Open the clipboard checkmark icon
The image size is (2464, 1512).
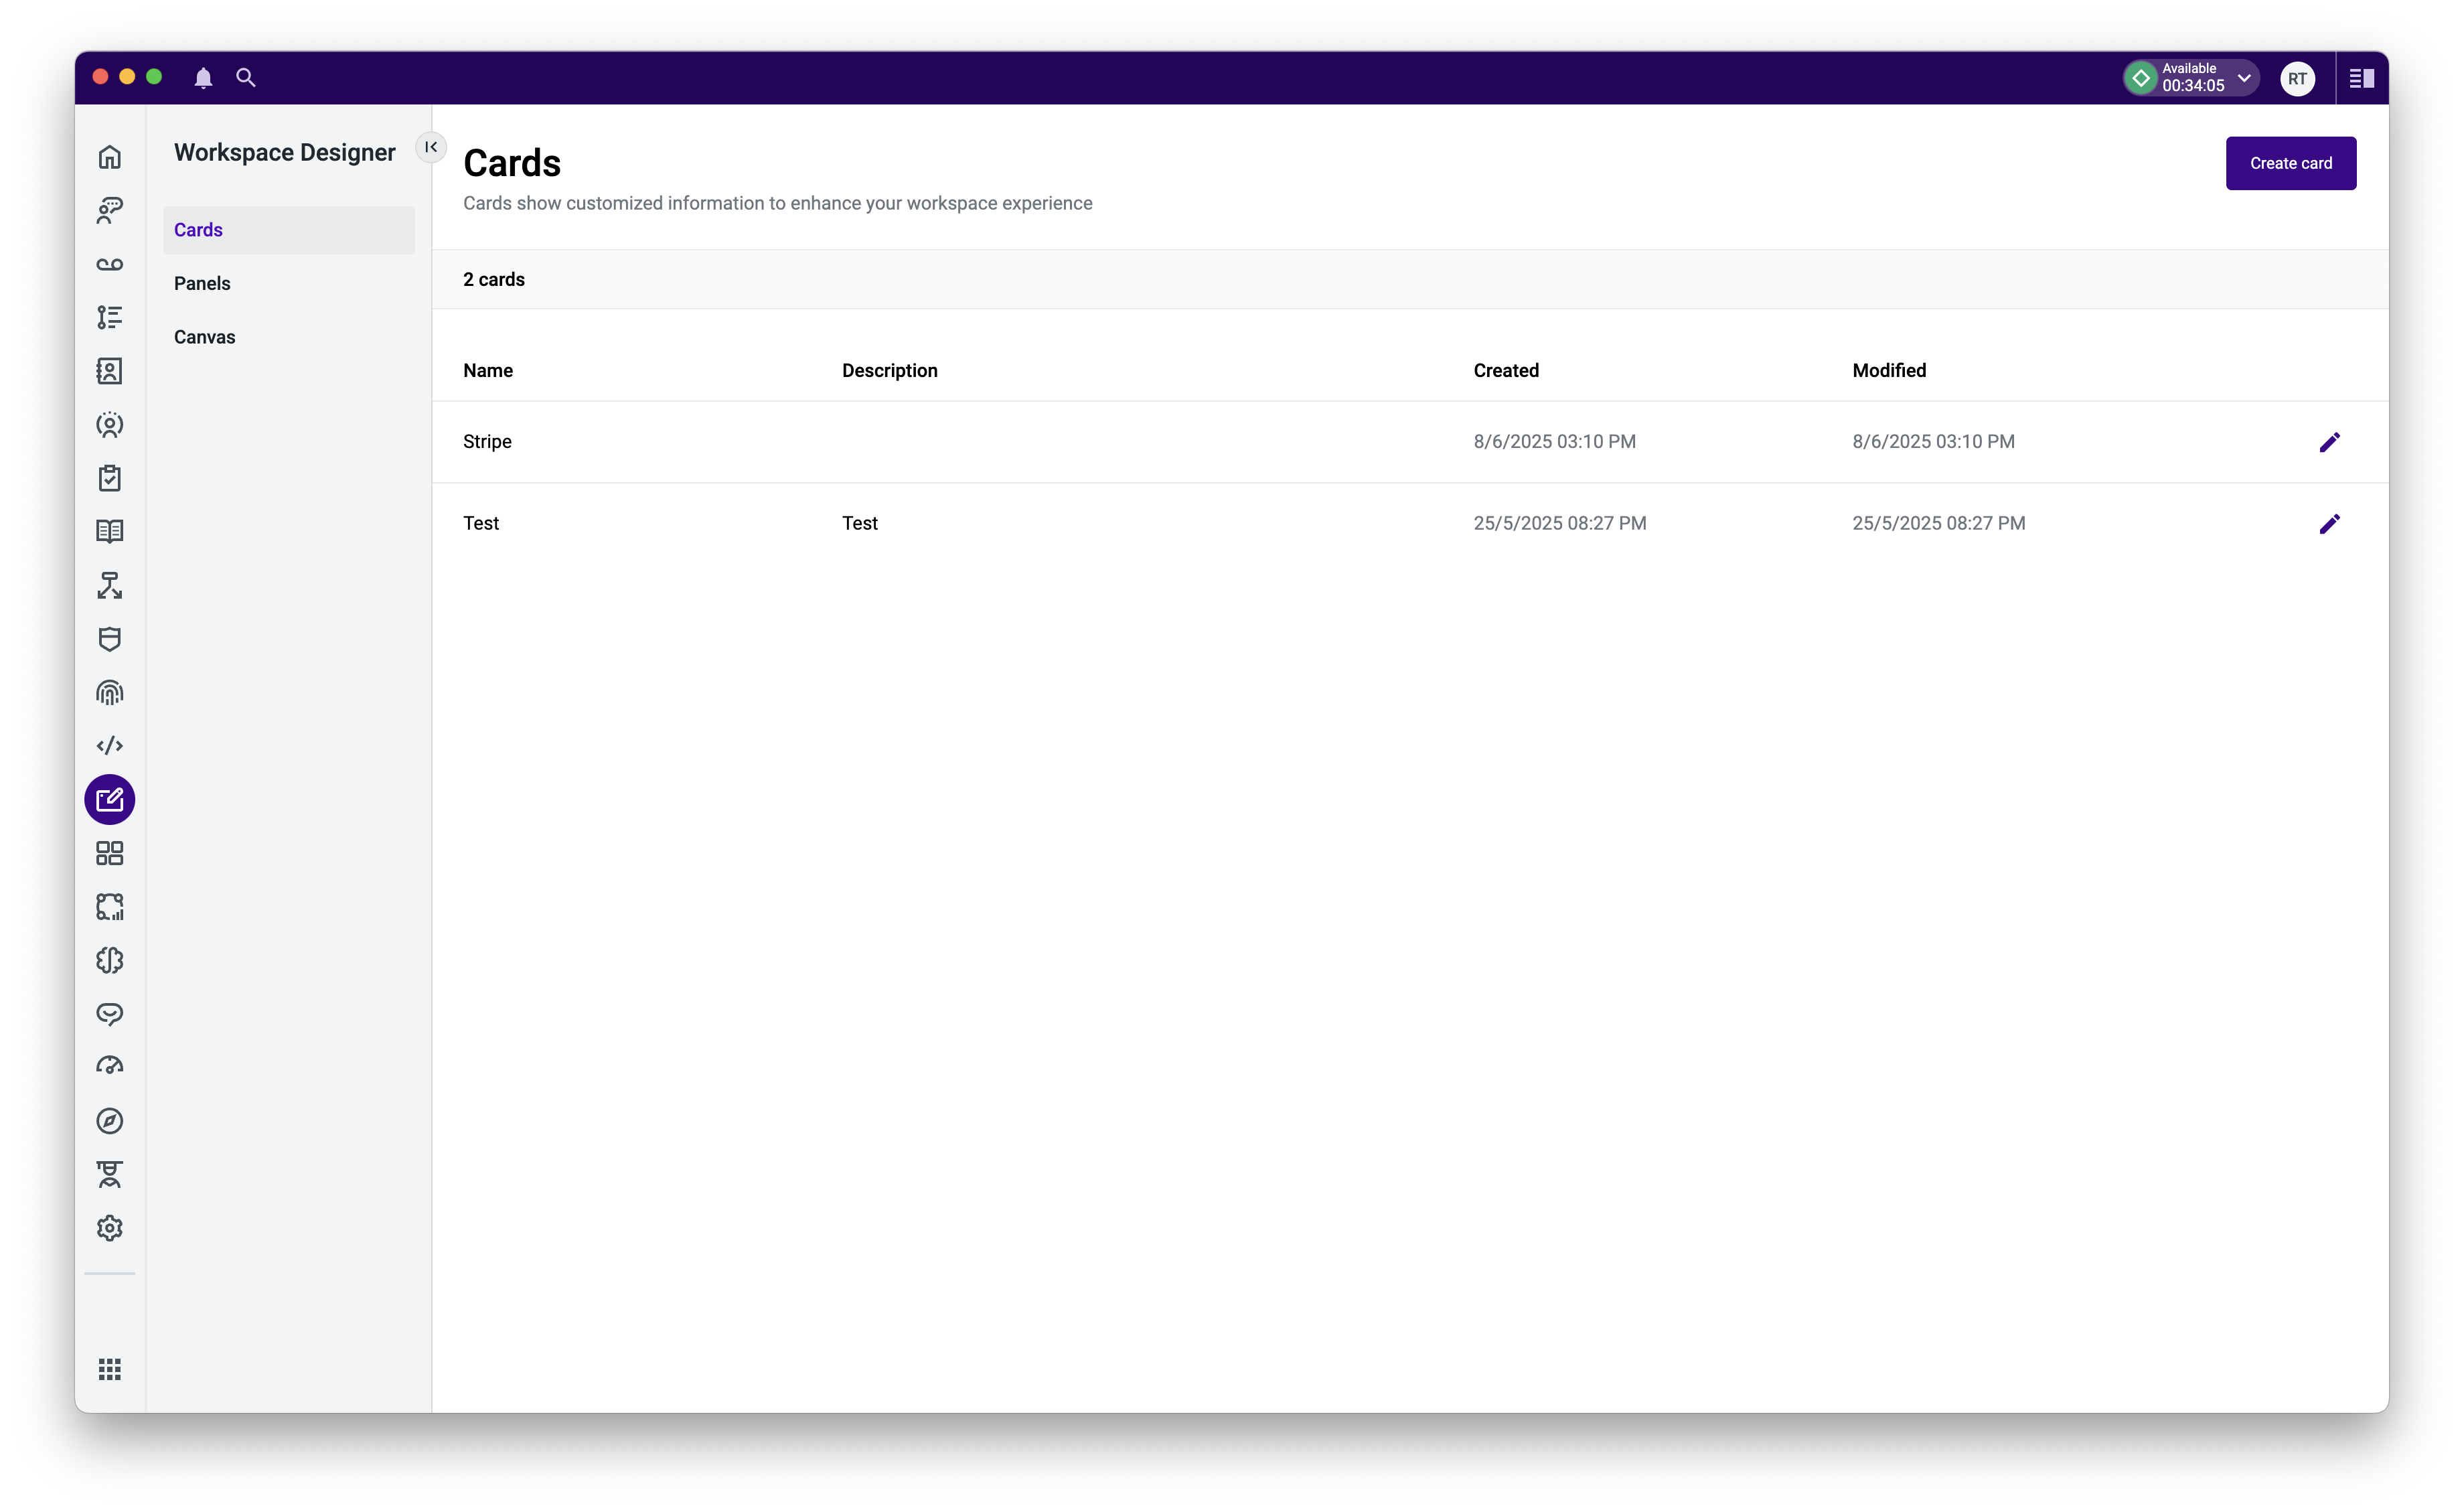(x=110, y=478)
